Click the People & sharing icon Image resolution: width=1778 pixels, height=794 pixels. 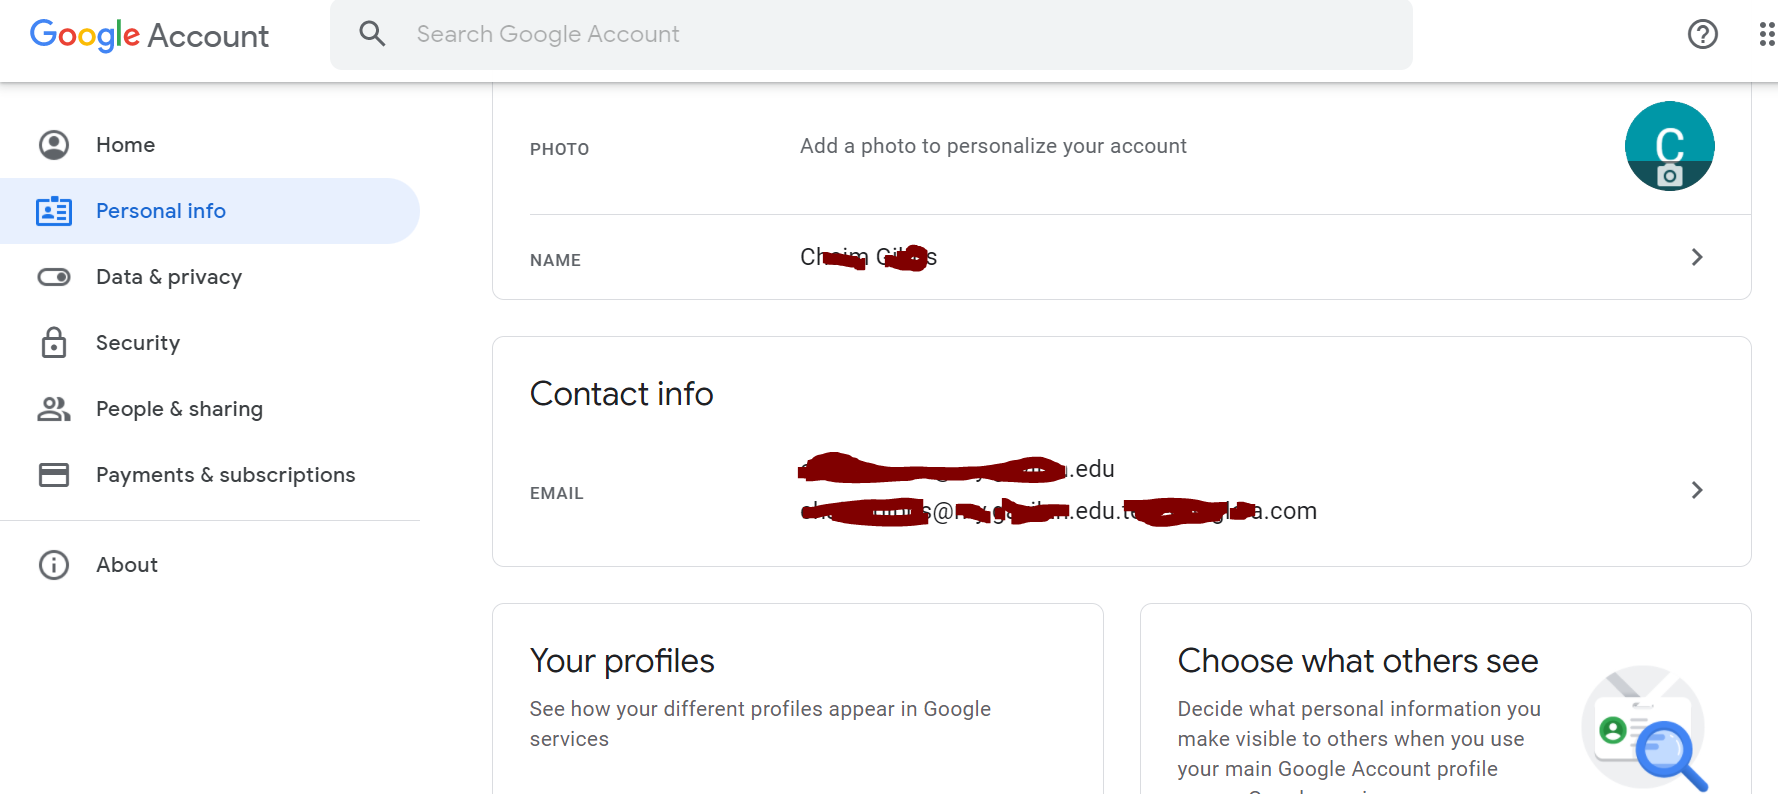click(54, 409)
